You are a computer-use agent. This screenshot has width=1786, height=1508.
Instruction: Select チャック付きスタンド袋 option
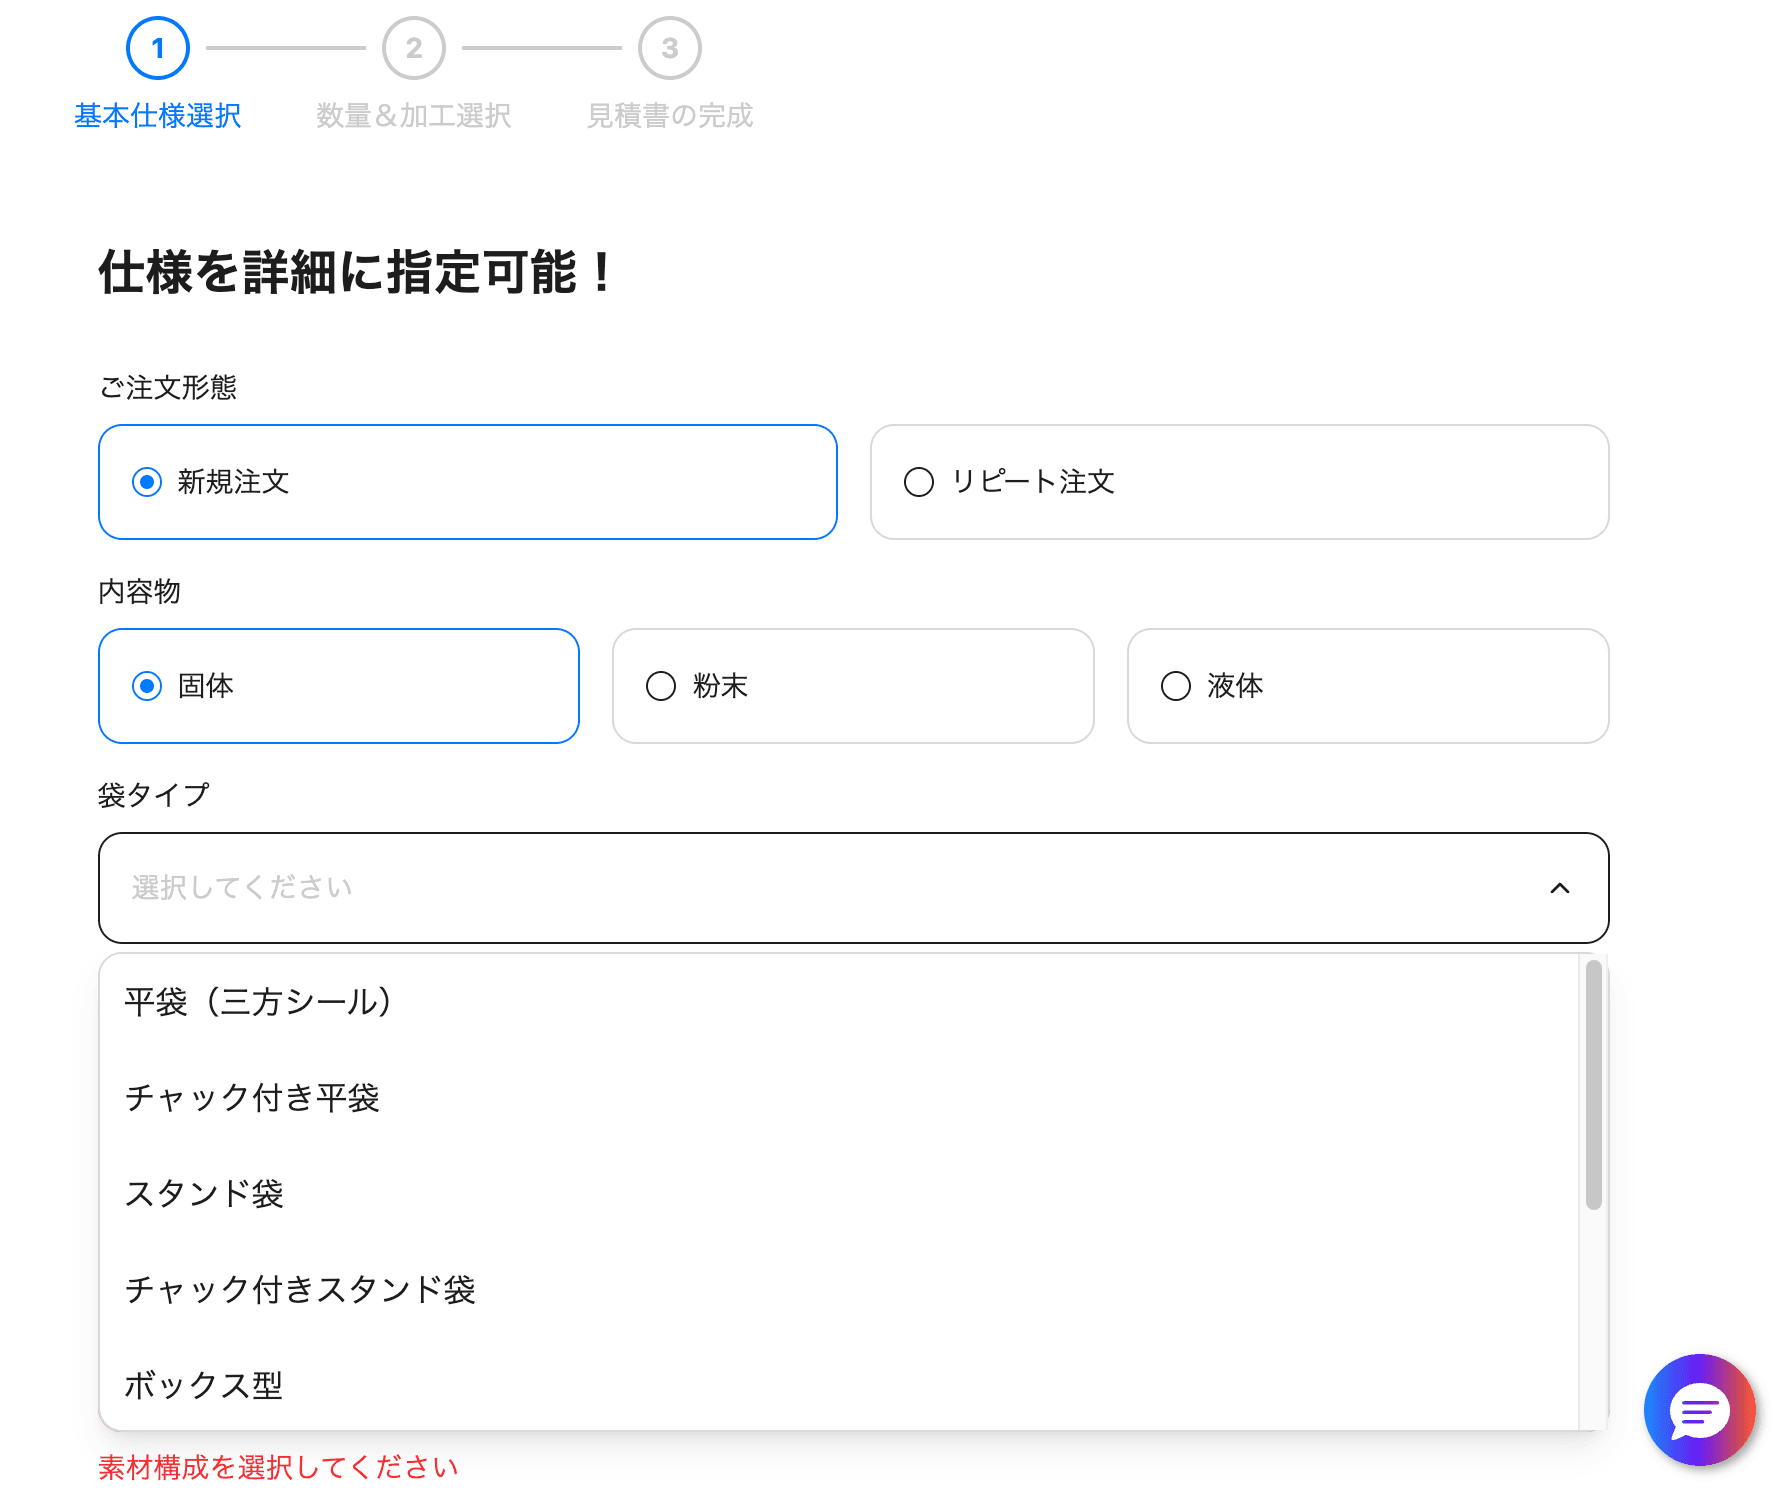(x=300, y=1290)
